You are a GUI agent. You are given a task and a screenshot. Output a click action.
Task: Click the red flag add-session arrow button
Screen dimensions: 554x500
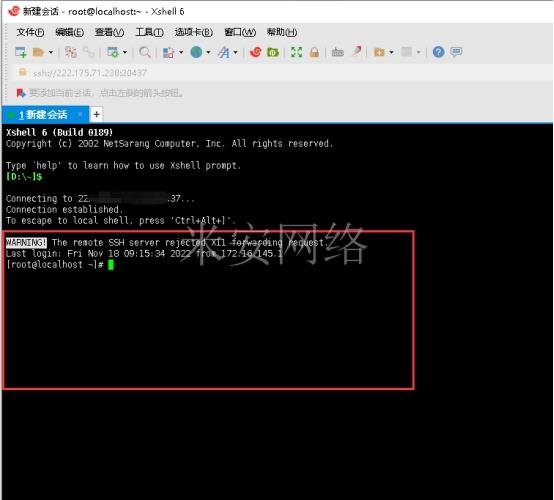click(x=21, y=93)
